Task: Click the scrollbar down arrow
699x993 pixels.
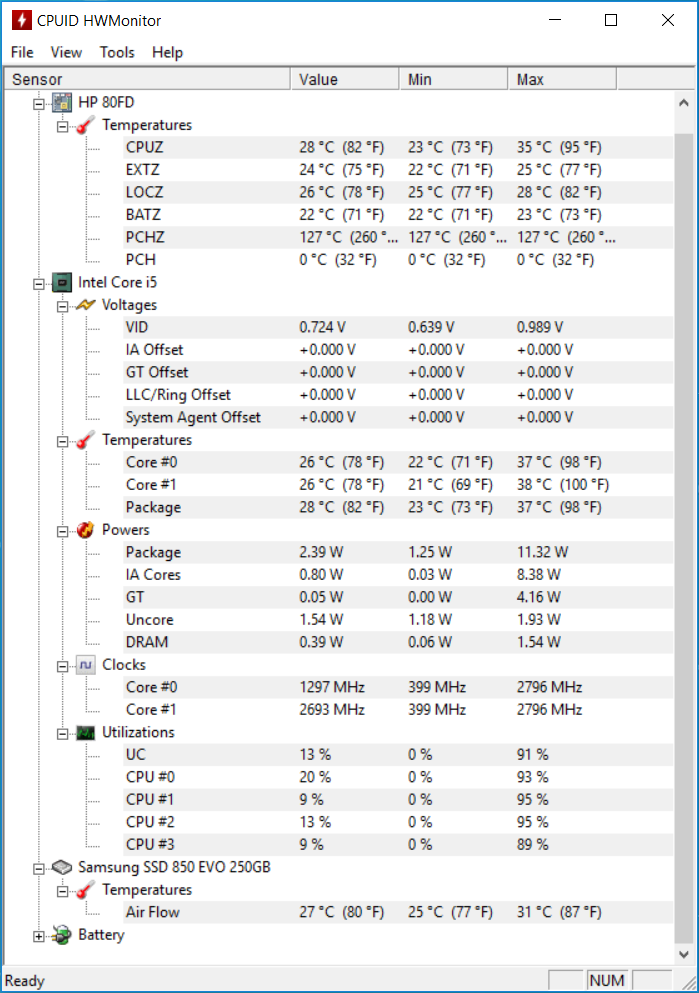Action: (x=684, y=954)
